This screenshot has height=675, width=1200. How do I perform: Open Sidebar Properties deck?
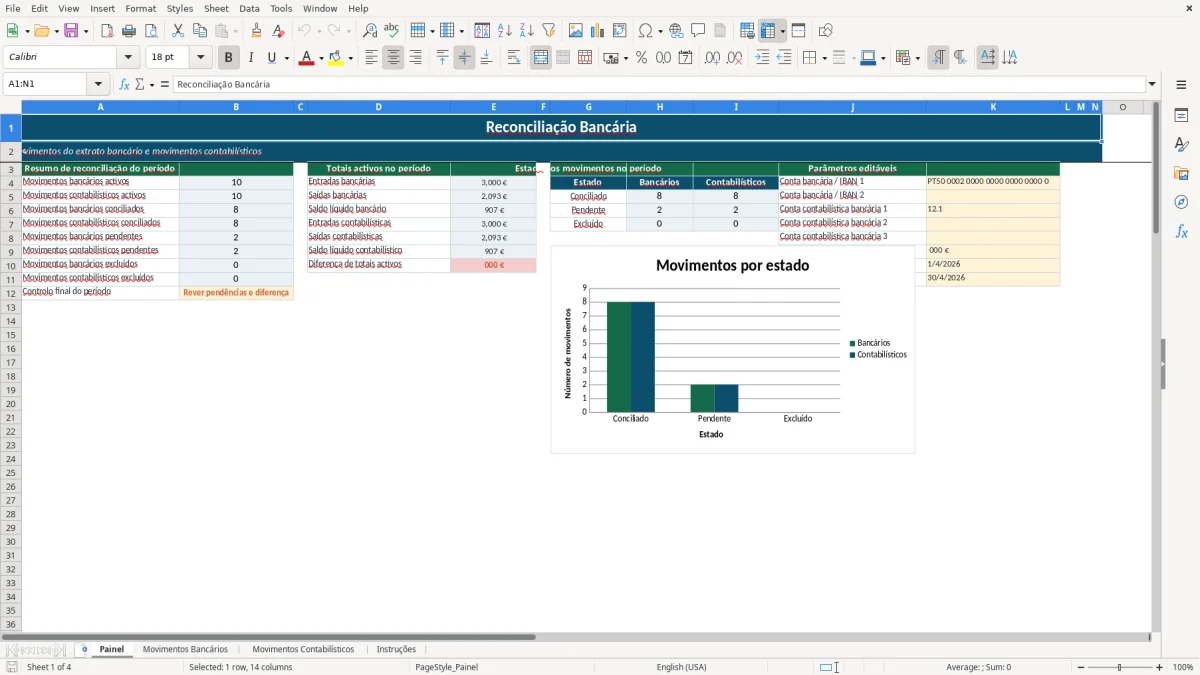(1181, 116)
